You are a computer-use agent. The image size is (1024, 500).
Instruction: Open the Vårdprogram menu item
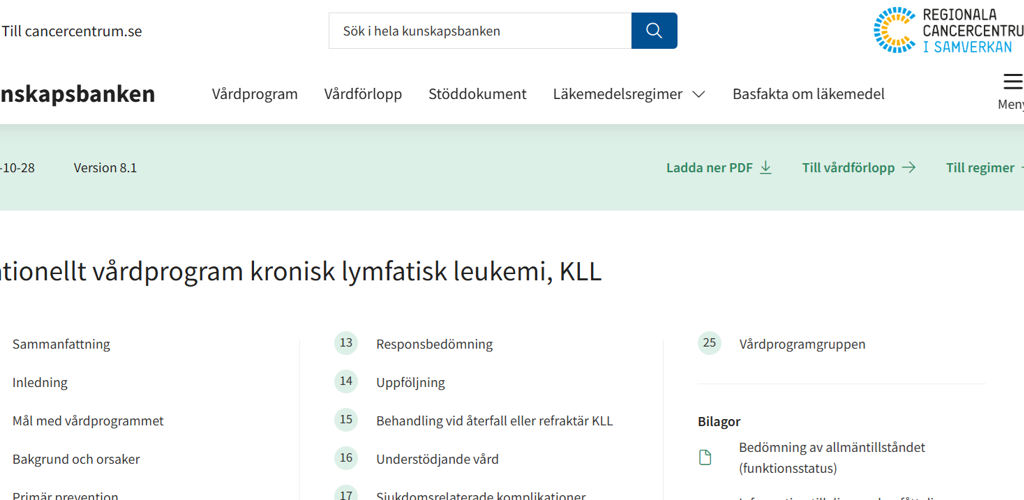[x=255, y=94]
